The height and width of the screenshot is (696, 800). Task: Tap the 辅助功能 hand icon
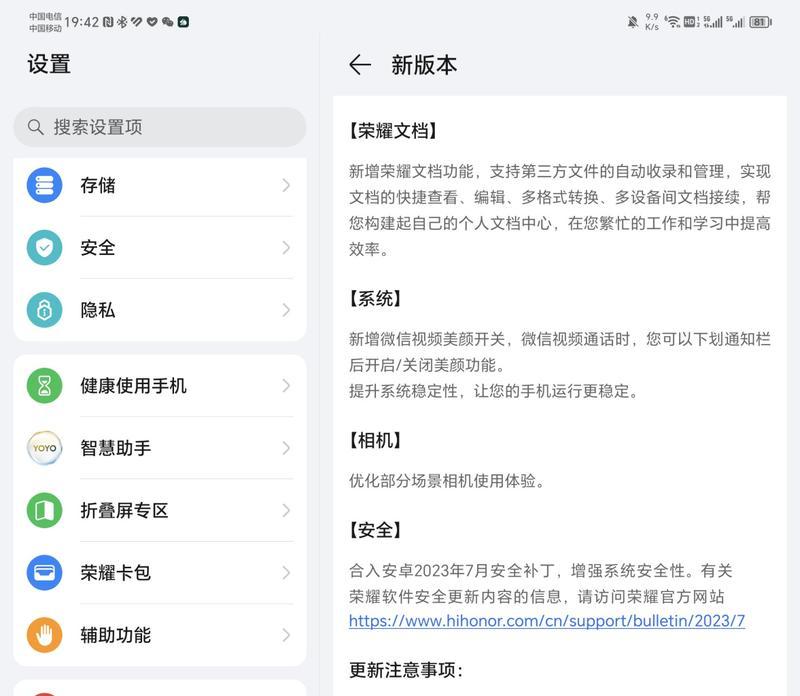tap(44, 635)
